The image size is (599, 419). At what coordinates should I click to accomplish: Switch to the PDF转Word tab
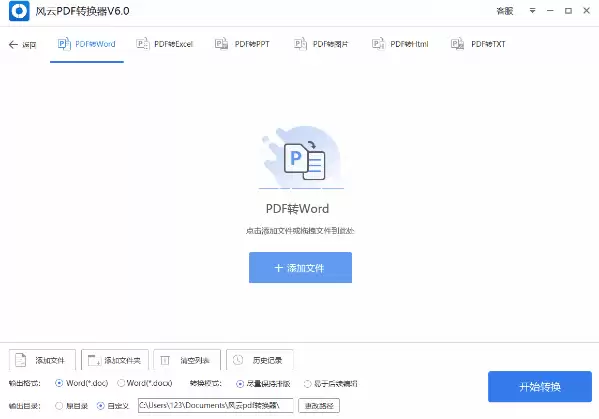click(x=87, y=44)
